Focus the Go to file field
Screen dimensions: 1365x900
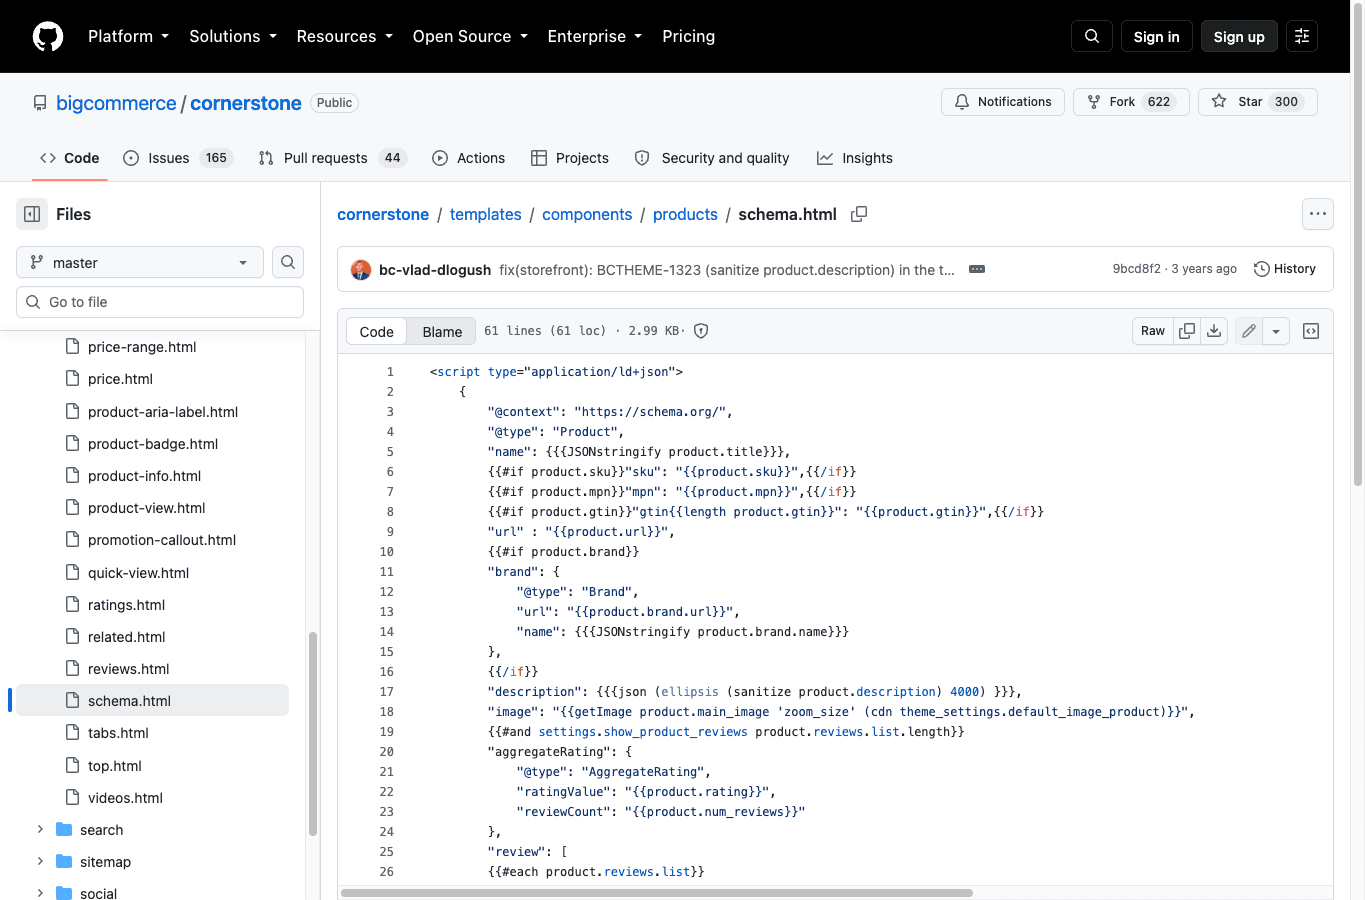[160, 302]
